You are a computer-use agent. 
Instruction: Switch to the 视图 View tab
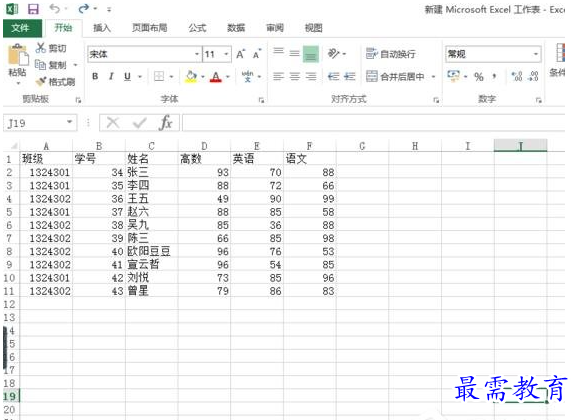pos(313,28)
